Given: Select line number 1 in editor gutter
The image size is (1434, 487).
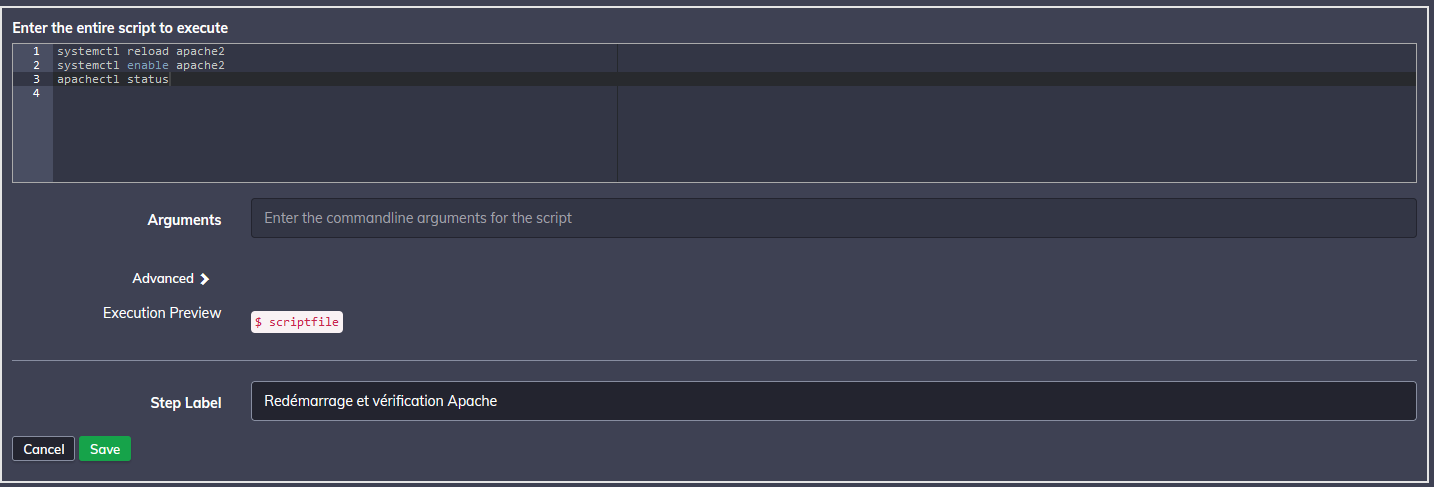Looking at the screenshot, I should click(36, 51).
